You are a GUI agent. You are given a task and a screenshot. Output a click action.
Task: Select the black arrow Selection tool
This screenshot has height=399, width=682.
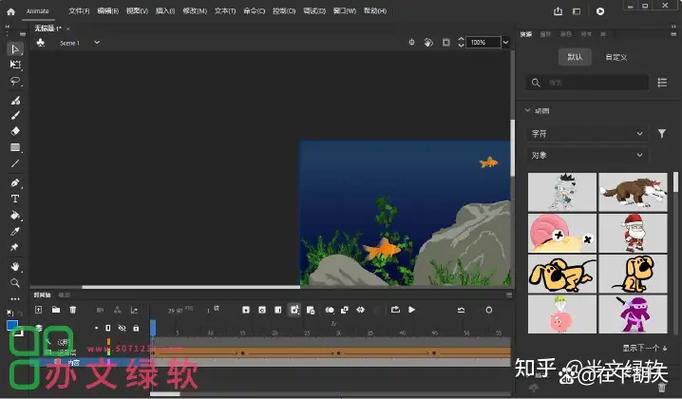15,48
